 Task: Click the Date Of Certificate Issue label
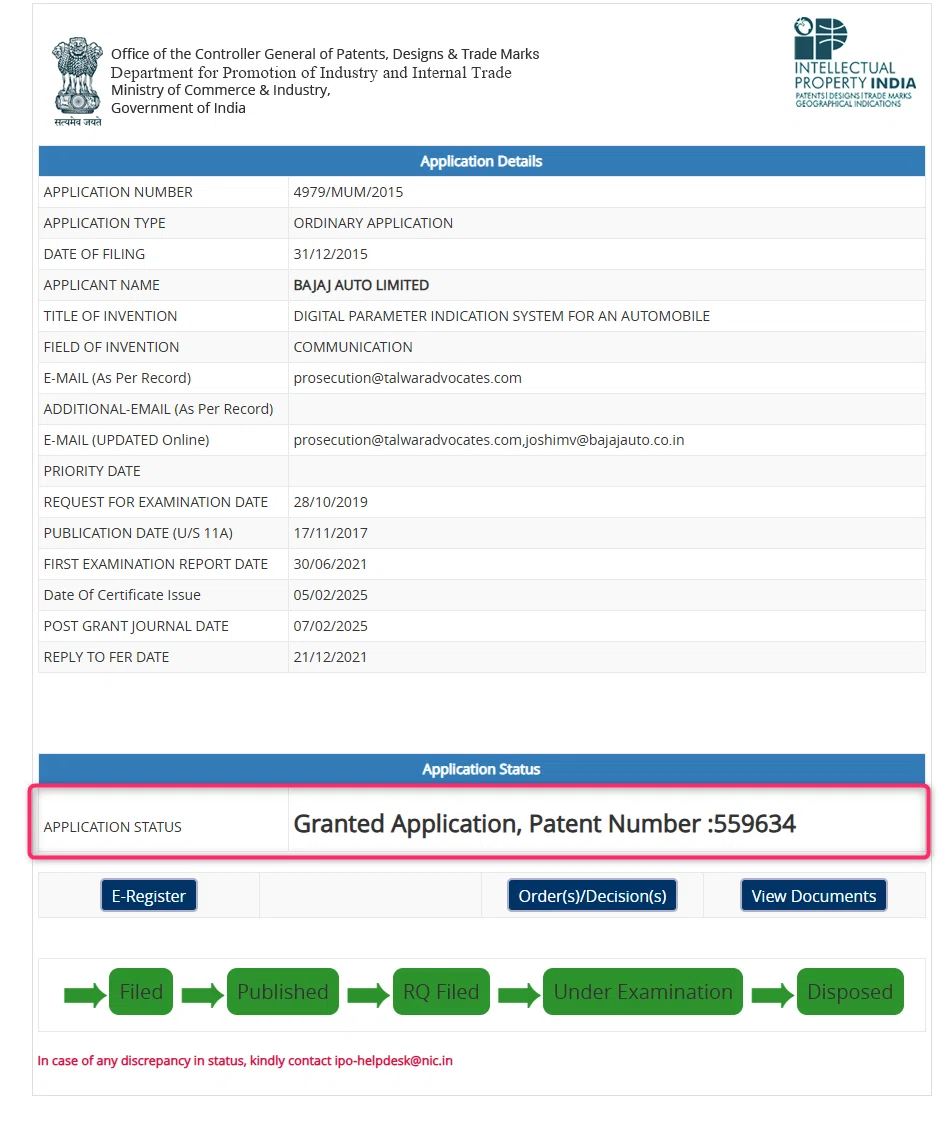122,595
